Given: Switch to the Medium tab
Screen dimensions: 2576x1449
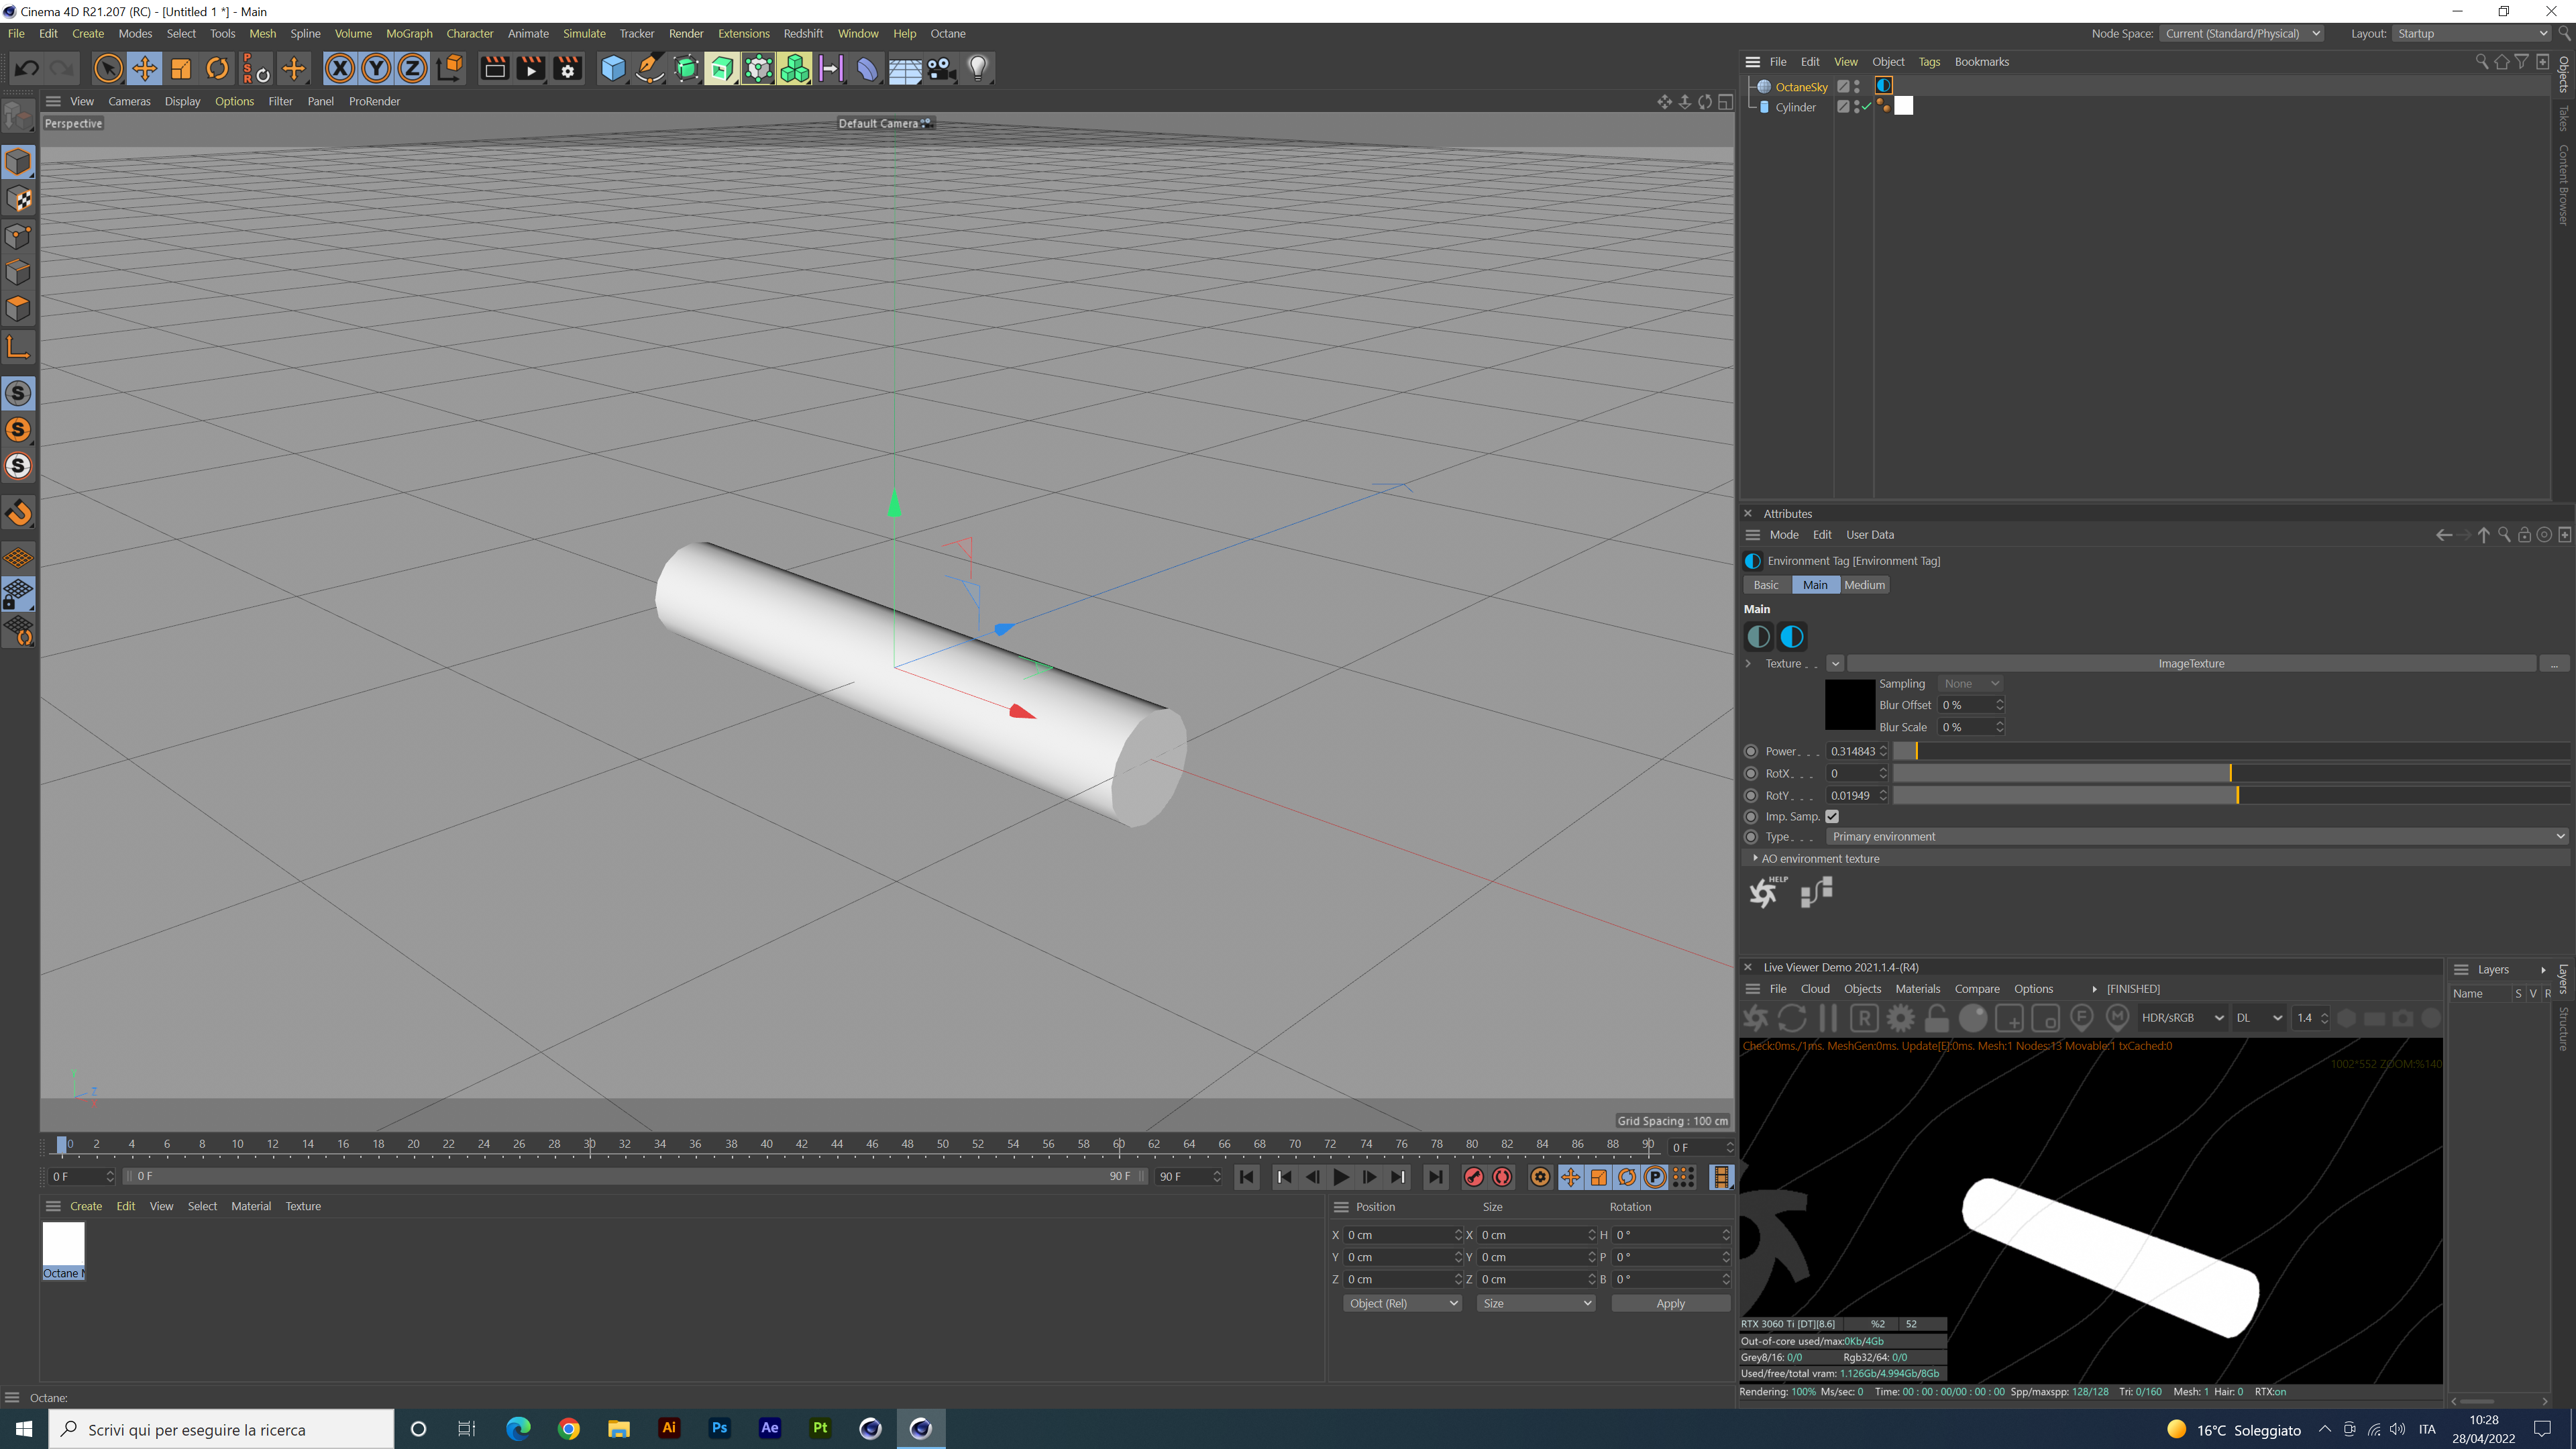Looking at the screenshot, I should point(1864,585).
